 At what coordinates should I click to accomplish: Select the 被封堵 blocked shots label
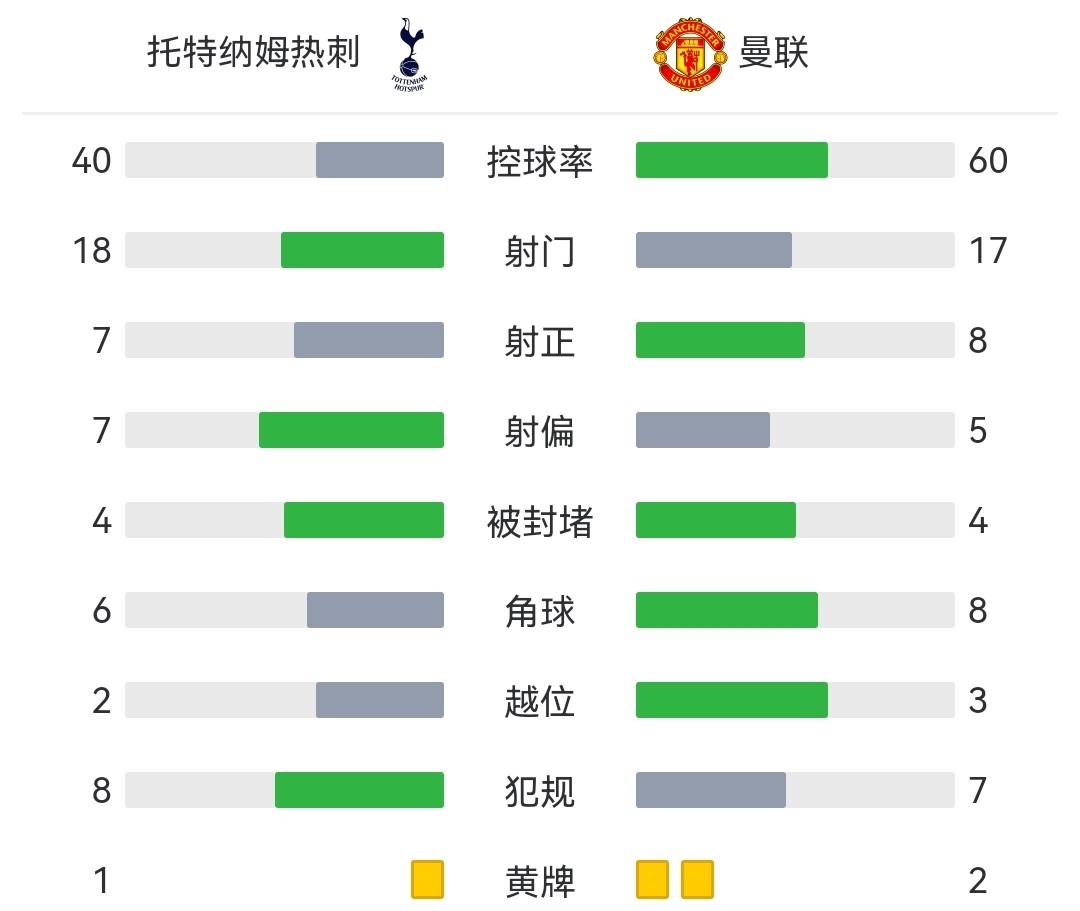click(540, 521)
